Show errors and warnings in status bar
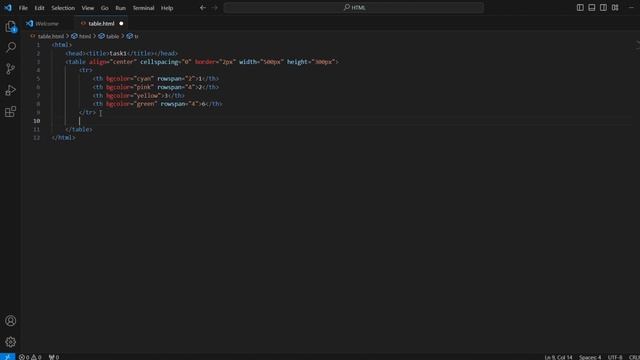 pyautogui.click(x=30, y=357)
